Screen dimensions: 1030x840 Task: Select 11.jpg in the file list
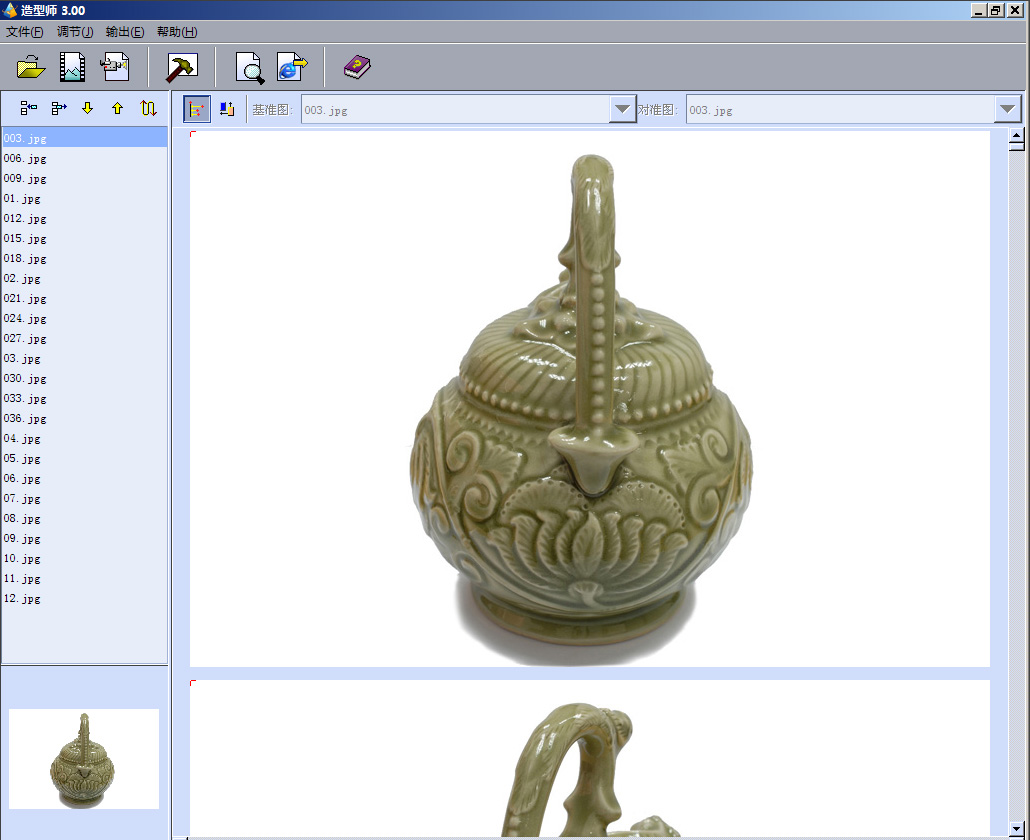[x=85, y=579]
